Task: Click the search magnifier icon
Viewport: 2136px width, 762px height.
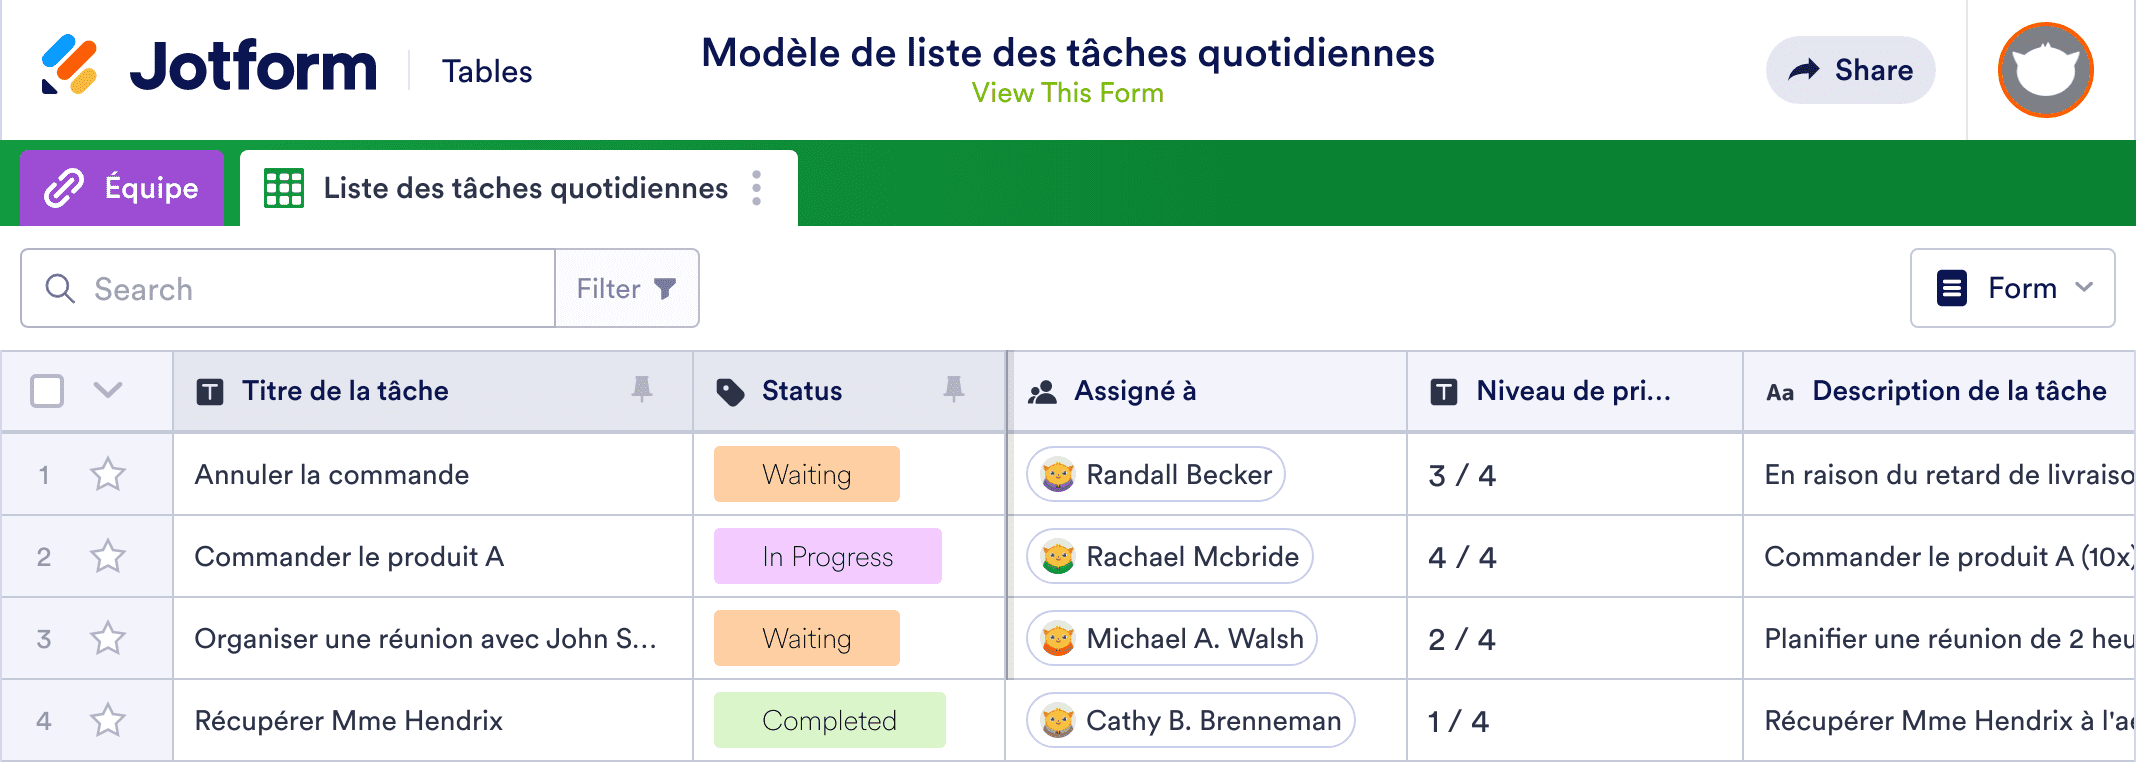Action: pos(61,288)
